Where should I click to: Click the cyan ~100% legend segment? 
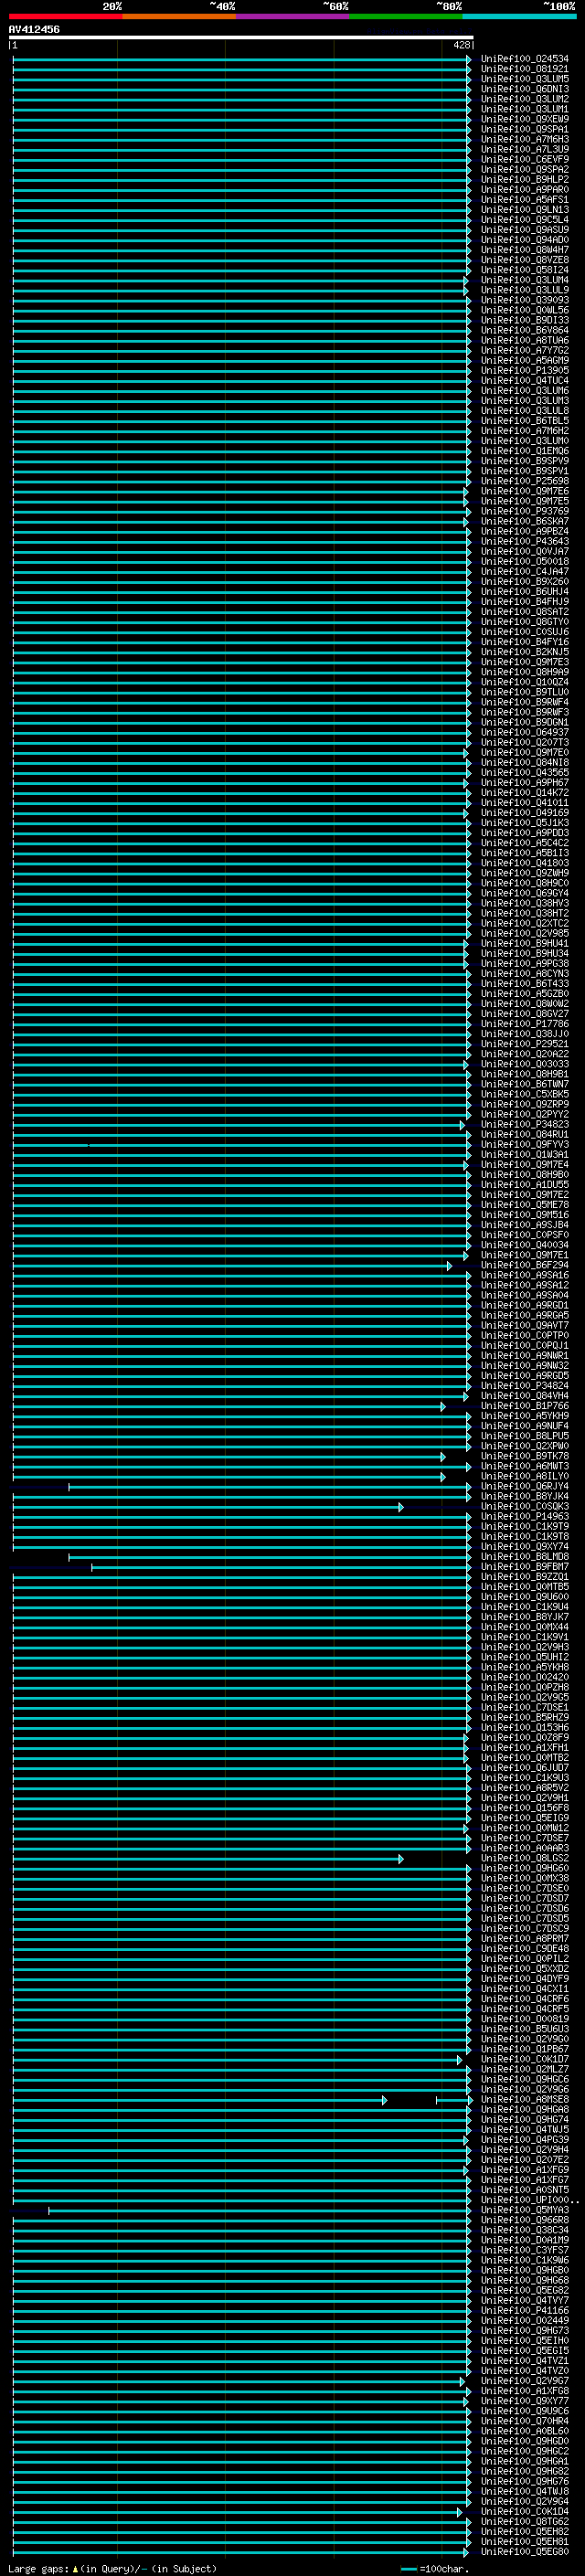point(519,16)
